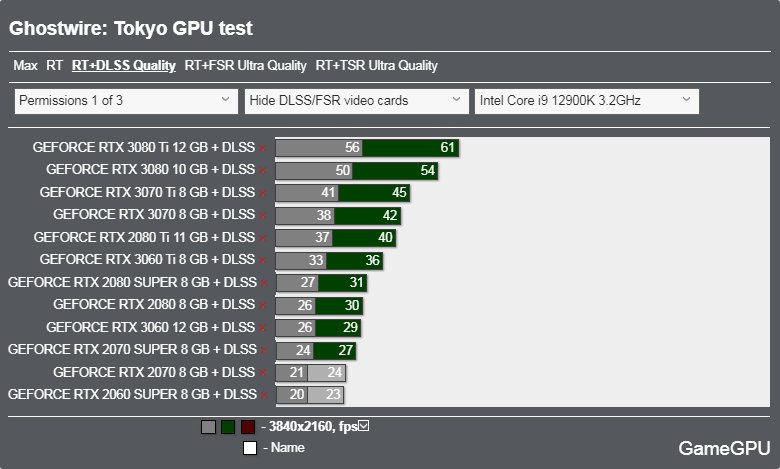The width and height of the screenshot is (780, 469).
Task: Click GEFORCE RTX 3080 Ti 12 GB + DLSS label
Action: coord(144,147)
